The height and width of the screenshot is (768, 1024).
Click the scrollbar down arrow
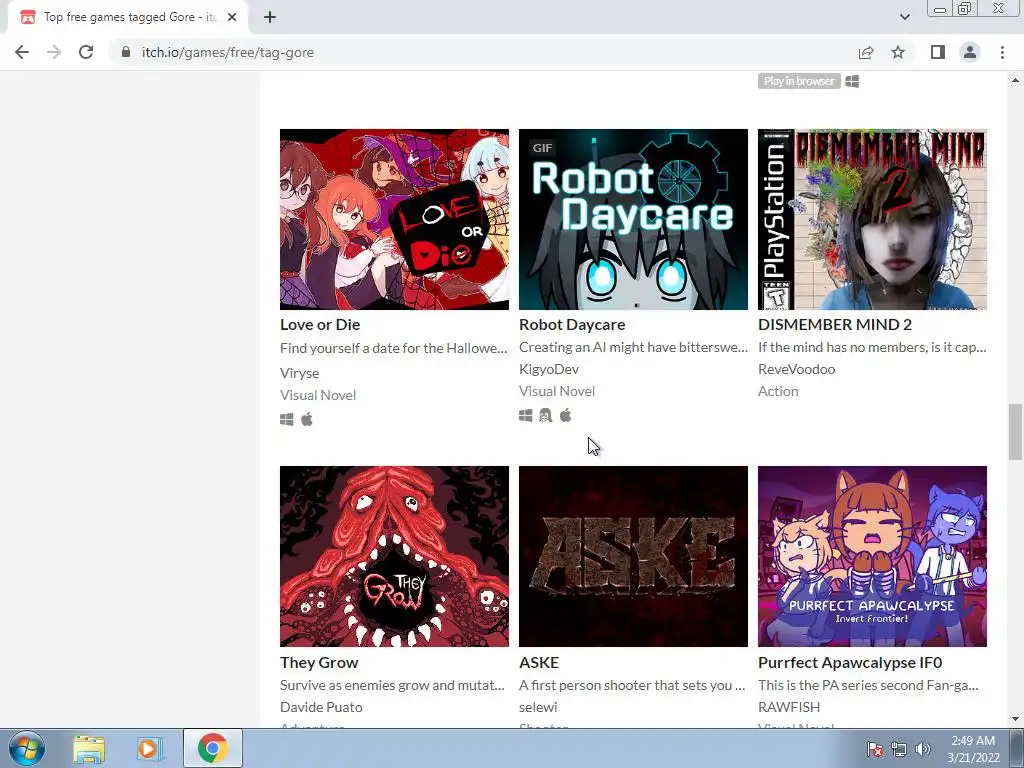click(x=1015, y=719)
